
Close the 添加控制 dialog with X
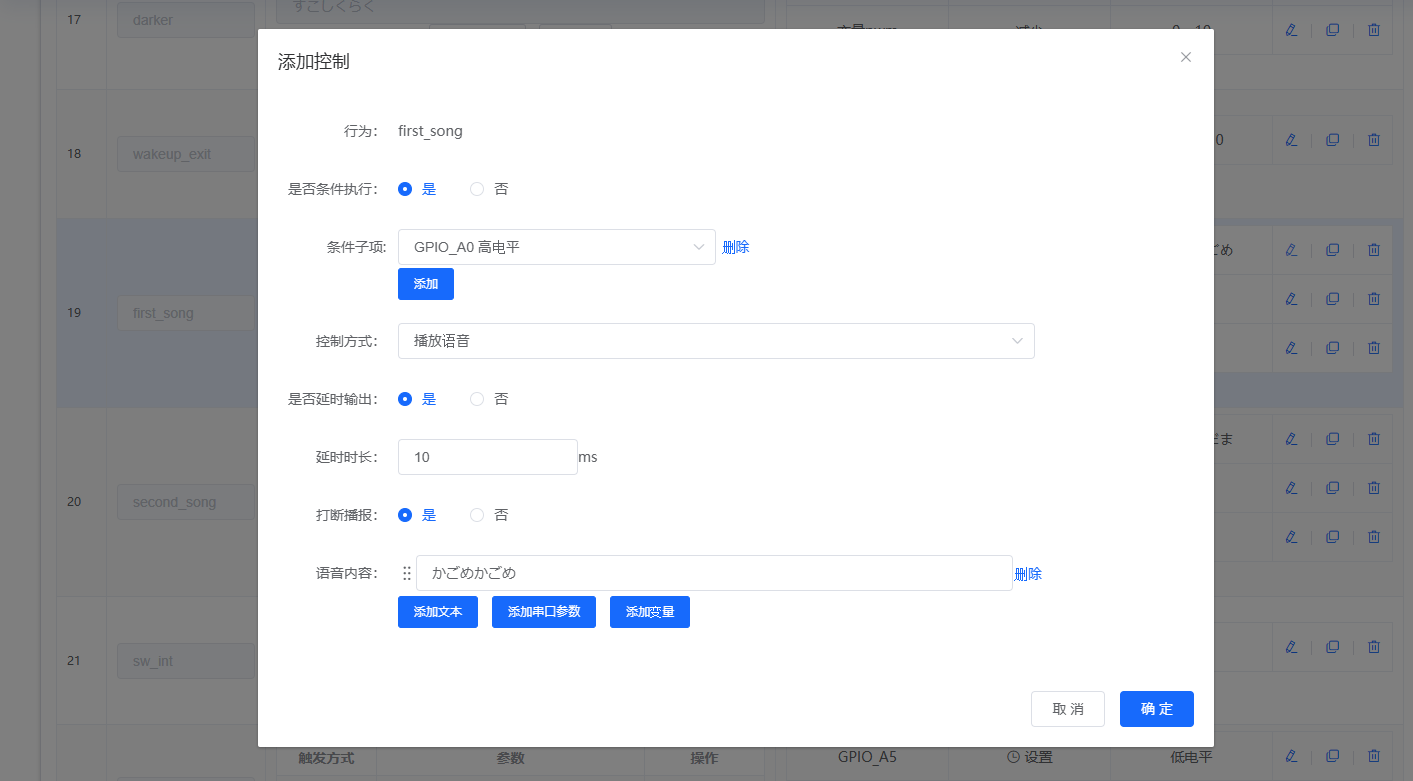(1186, 57)
